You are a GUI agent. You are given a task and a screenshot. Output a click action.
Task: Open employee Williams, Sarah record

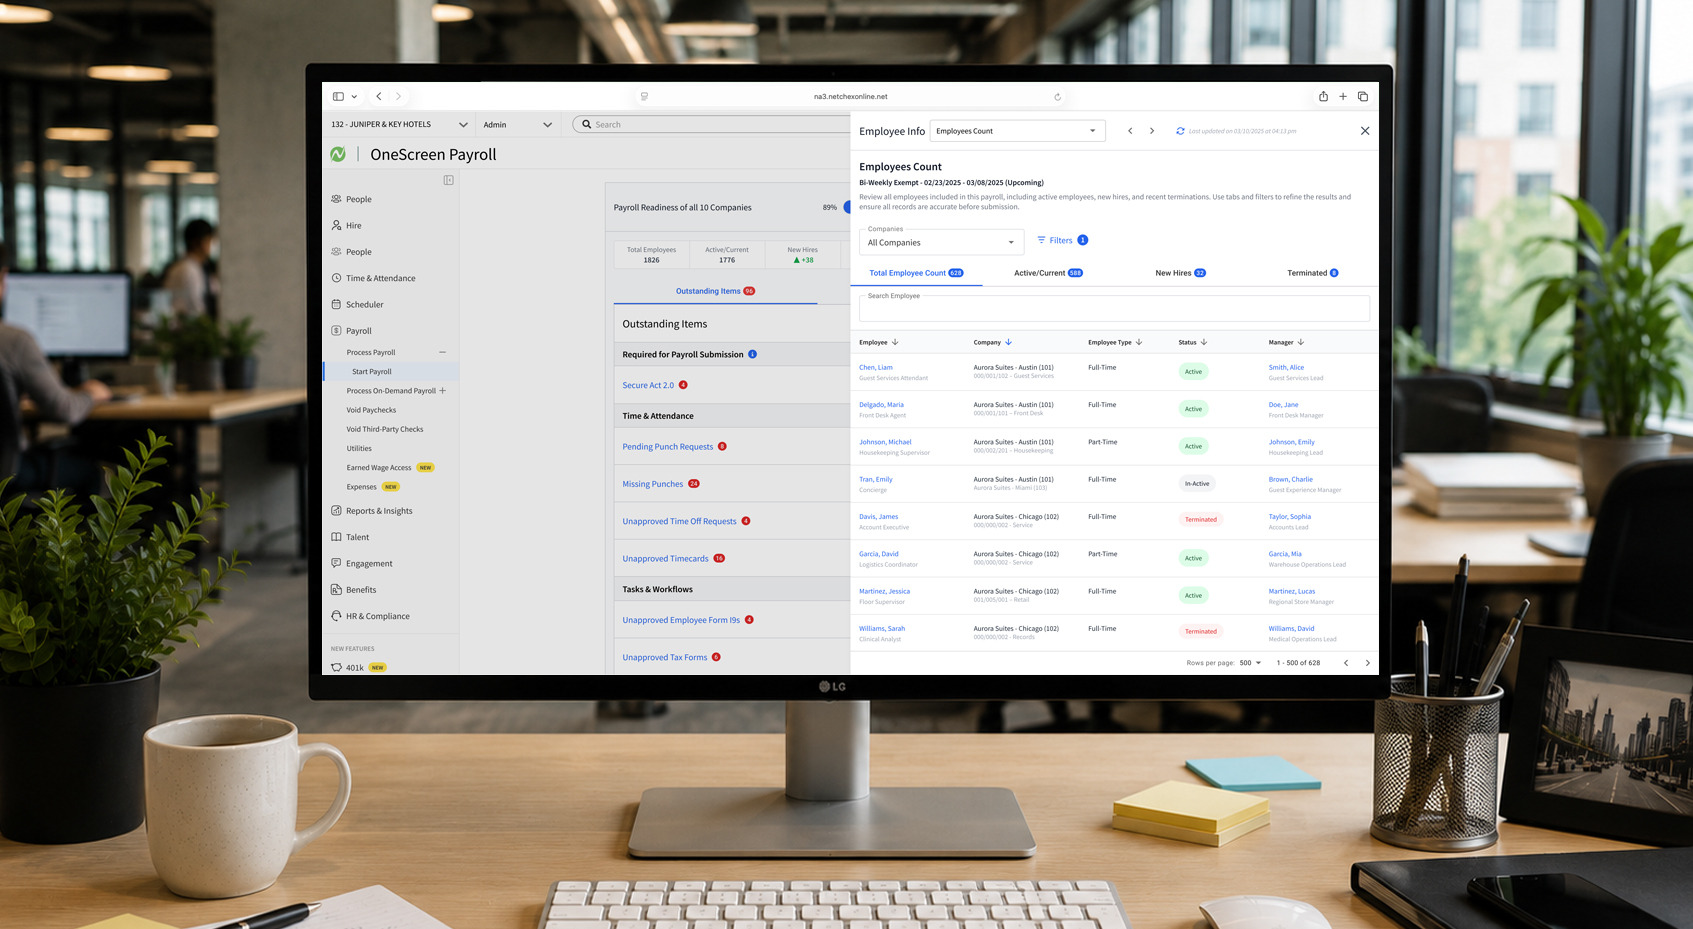[x=882, y=629]
